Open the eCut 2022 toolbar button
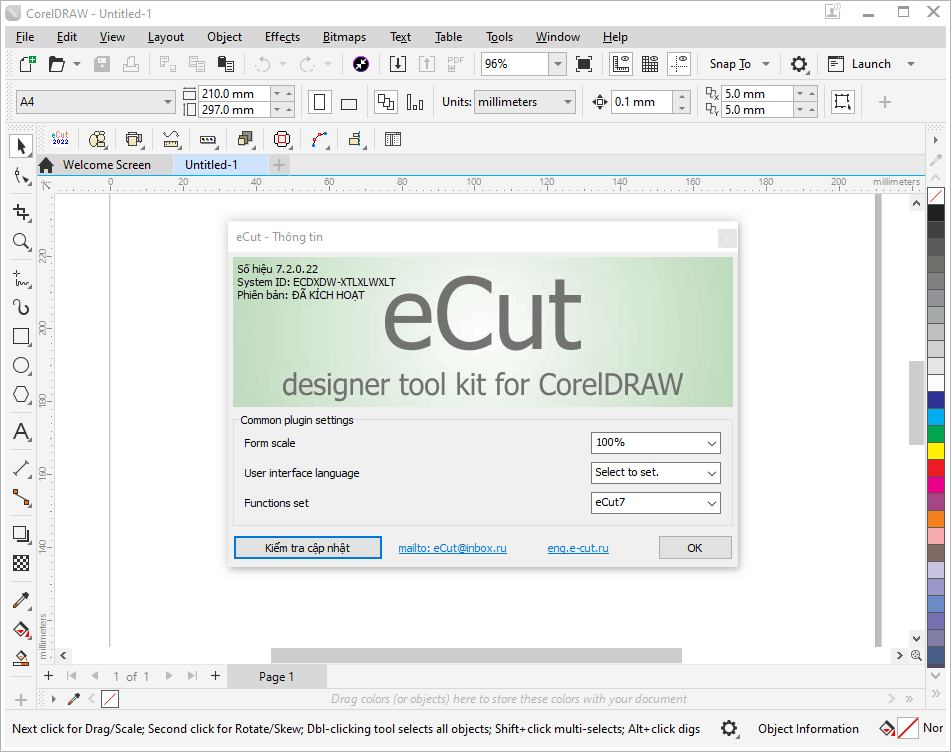 [59, 139]
